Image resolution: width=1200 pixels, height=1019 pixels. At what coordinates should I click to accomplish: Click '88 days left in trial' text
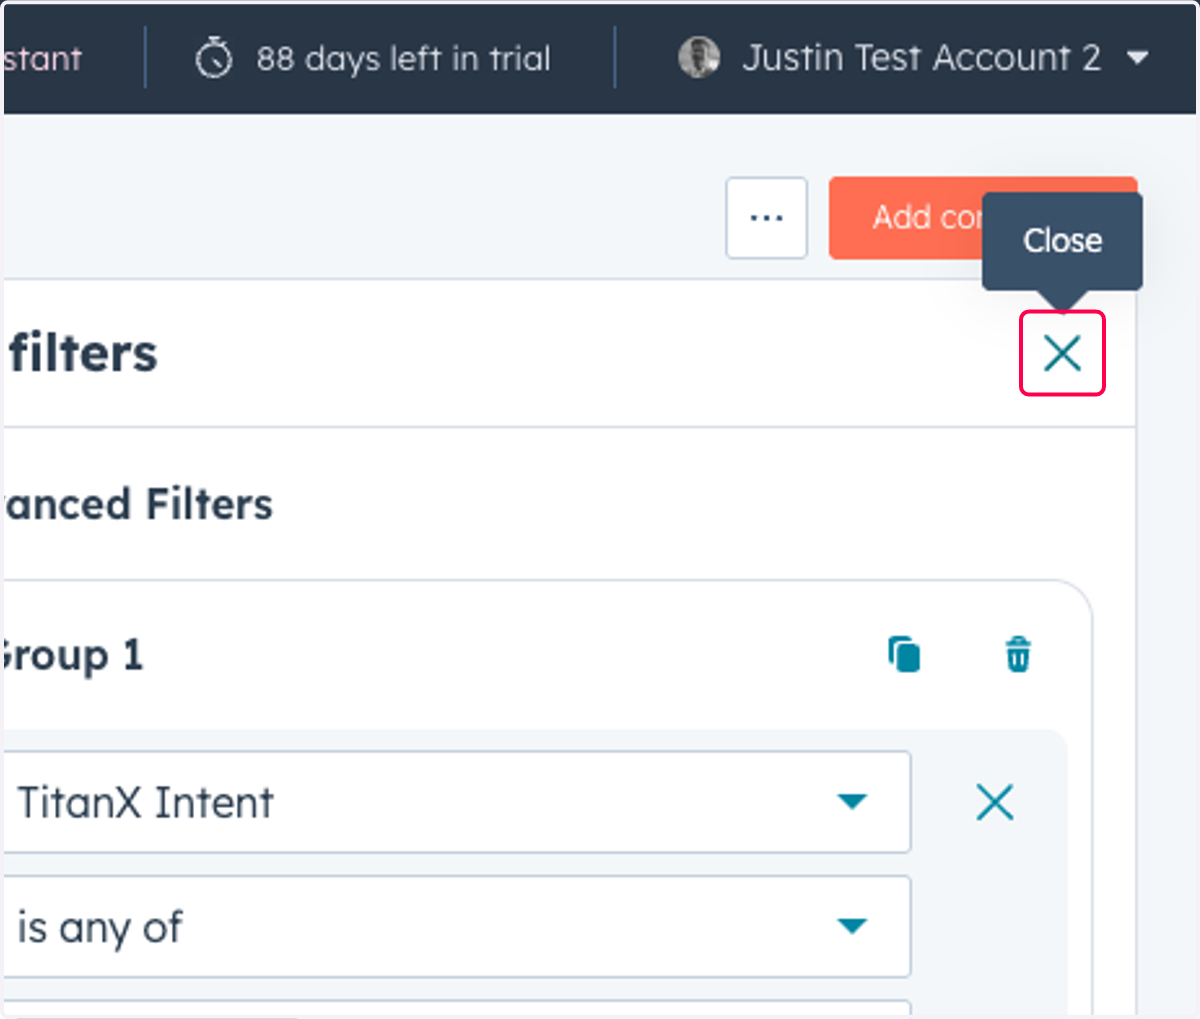coord(403,59)
